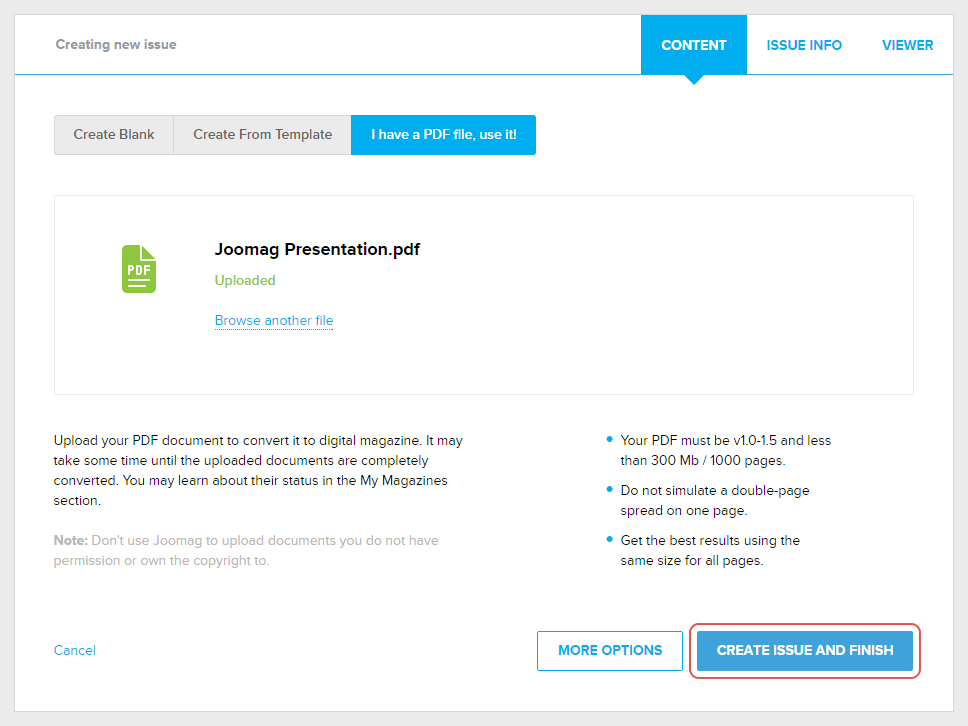Screen dimensions: 968x726
Task: Click the double-page spread warning bullet
Action: coord(714,500)
